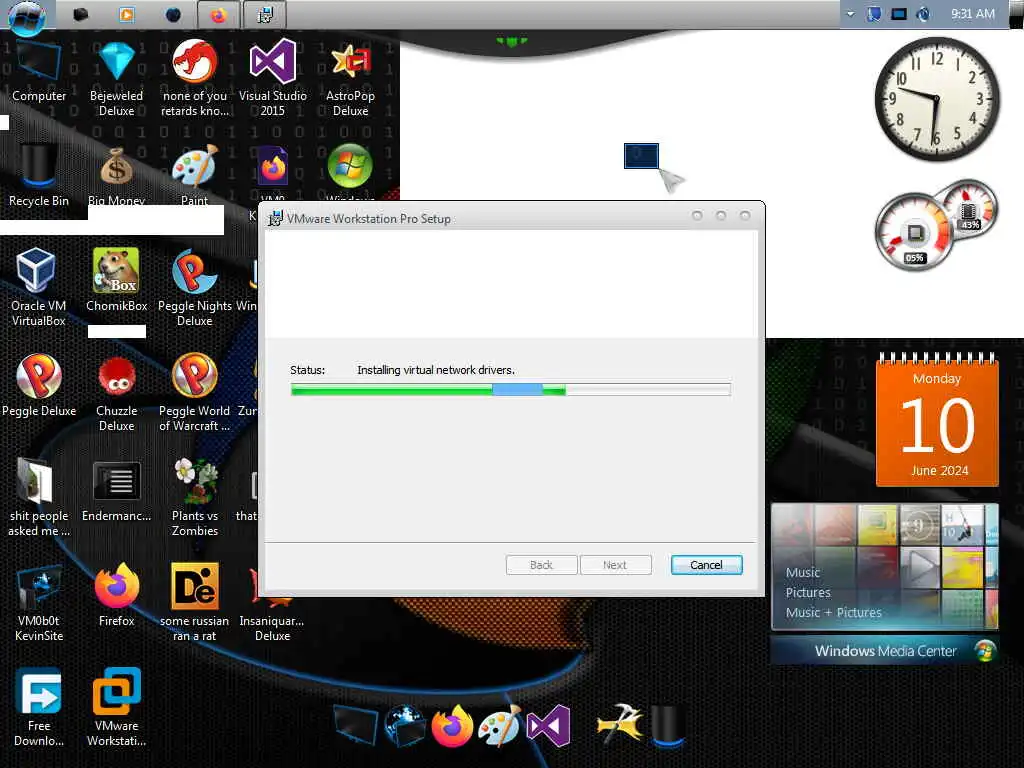Viewport: 1024px width, 768px height.
Task: Launch Visual Studio from the bottom dock
Action: [549, 725]
